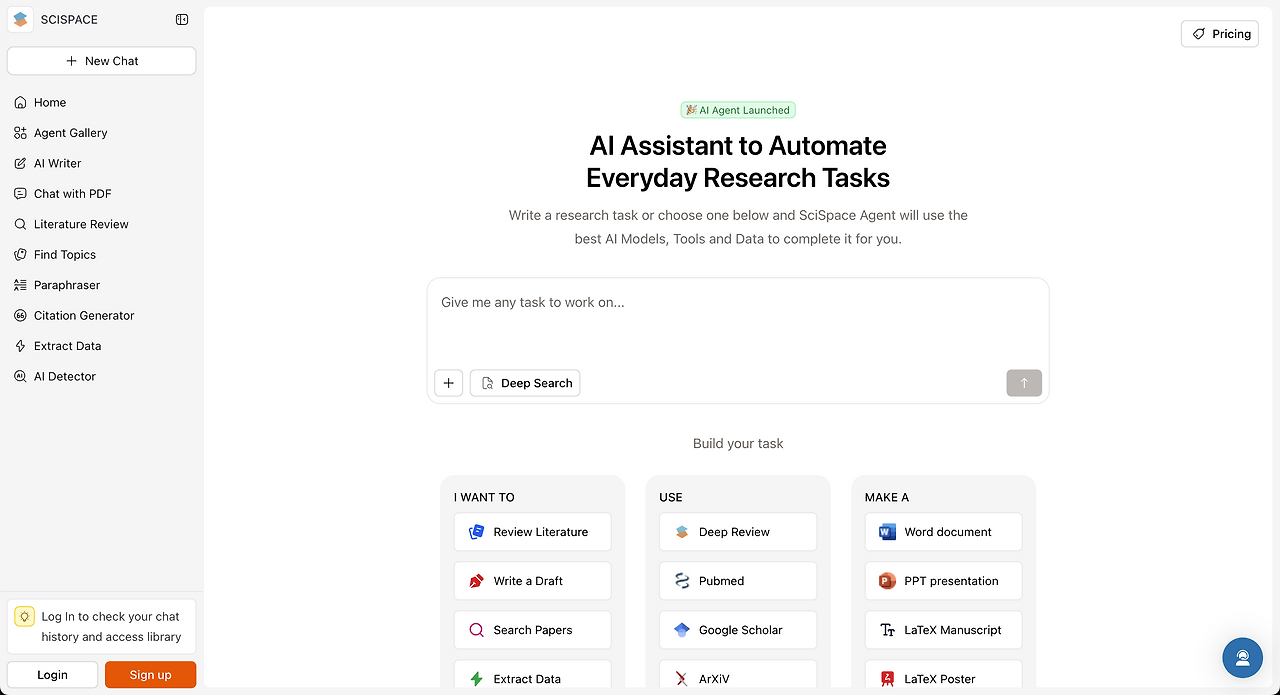
Task: Click the orange Sign up button
Action: point(150,675)
